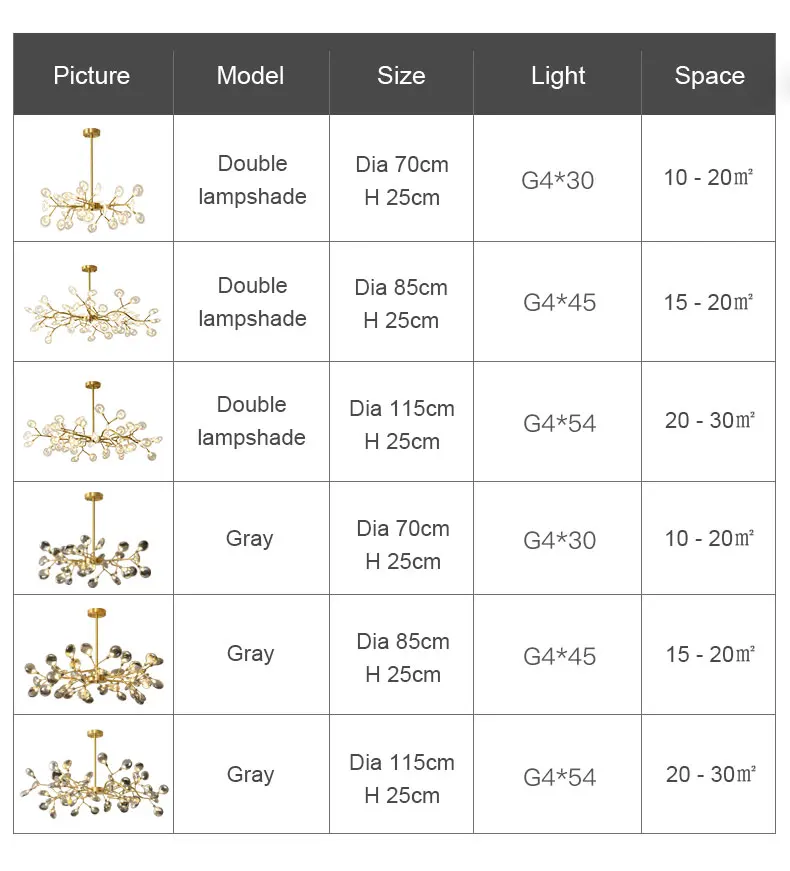790x871 pixels.
Task: Click the Light column header
Action: point(558,76)
